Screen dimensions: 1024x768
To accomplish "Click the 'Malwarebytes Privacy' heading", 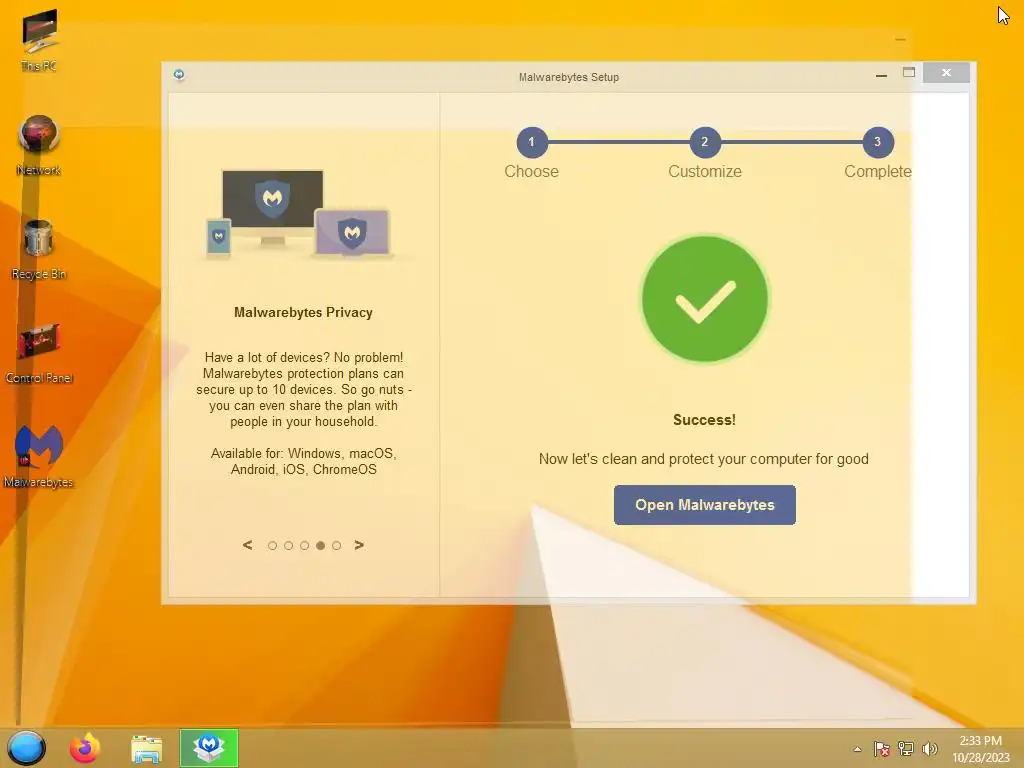I will (303, 312).
